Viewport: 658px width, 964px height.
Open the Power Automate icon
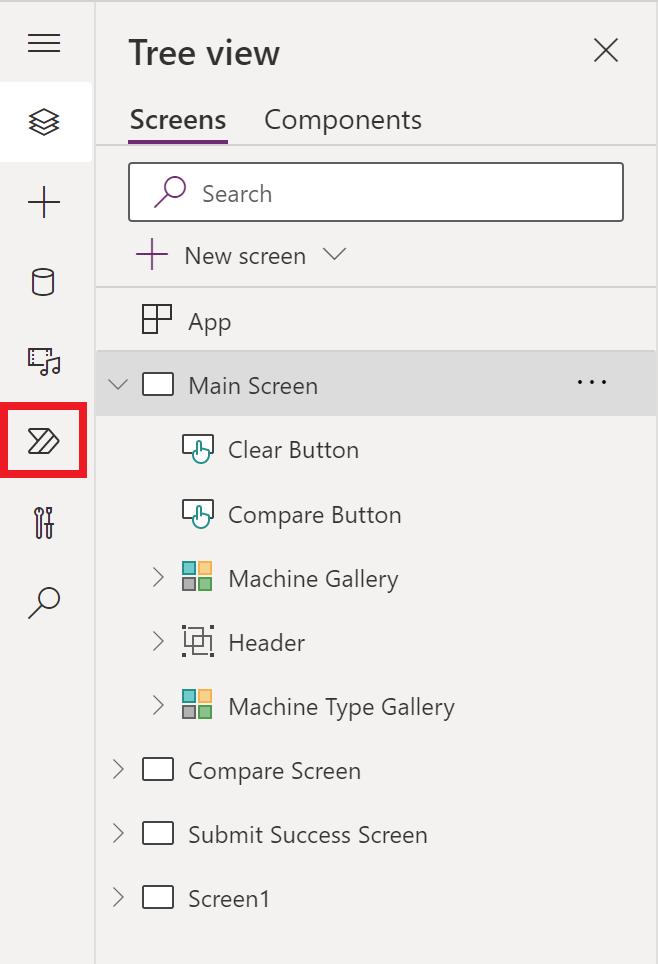pyautogui.click(x=44, y=441)
